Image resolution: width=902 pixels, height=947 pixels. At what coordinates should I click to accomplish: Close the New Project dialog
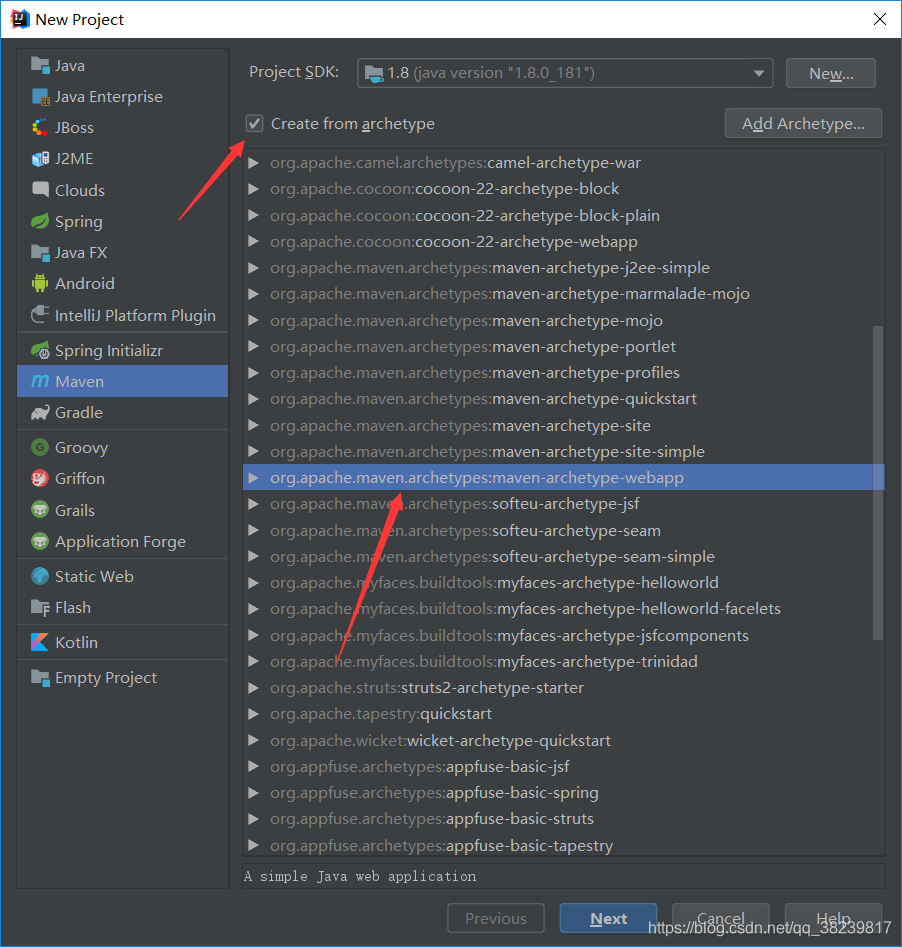coord(880,19)
